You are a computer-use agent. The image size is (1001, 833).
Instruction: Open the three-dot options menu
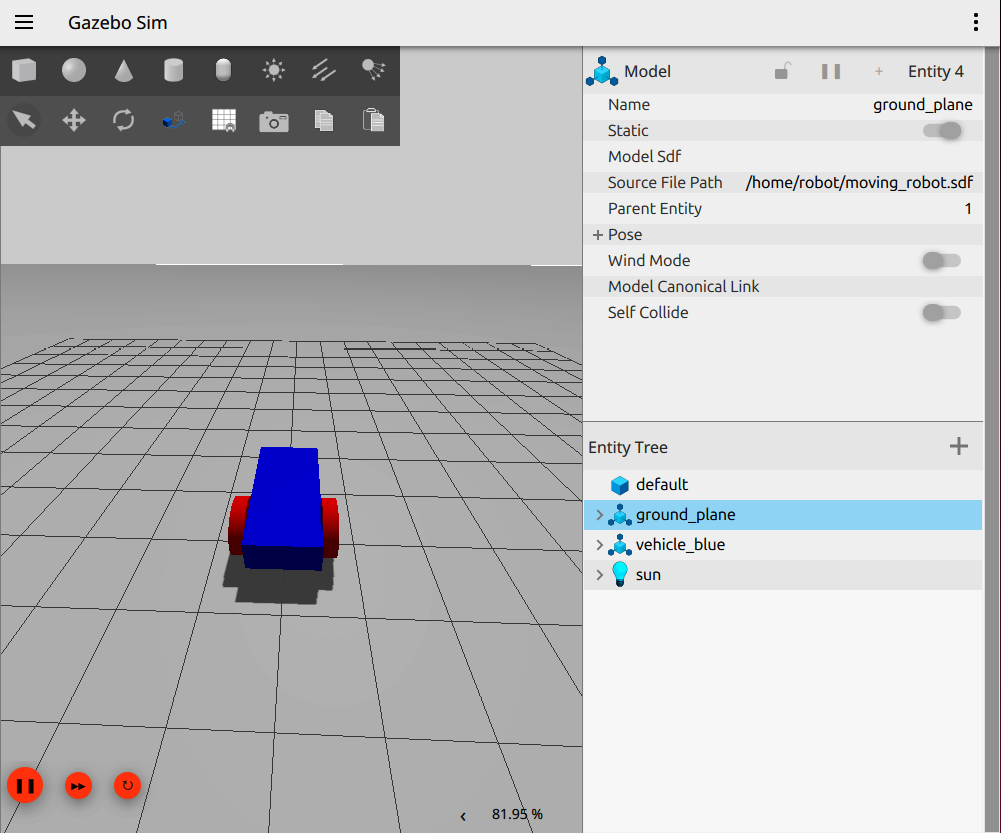pyautogui.click(x=975, y=21)
